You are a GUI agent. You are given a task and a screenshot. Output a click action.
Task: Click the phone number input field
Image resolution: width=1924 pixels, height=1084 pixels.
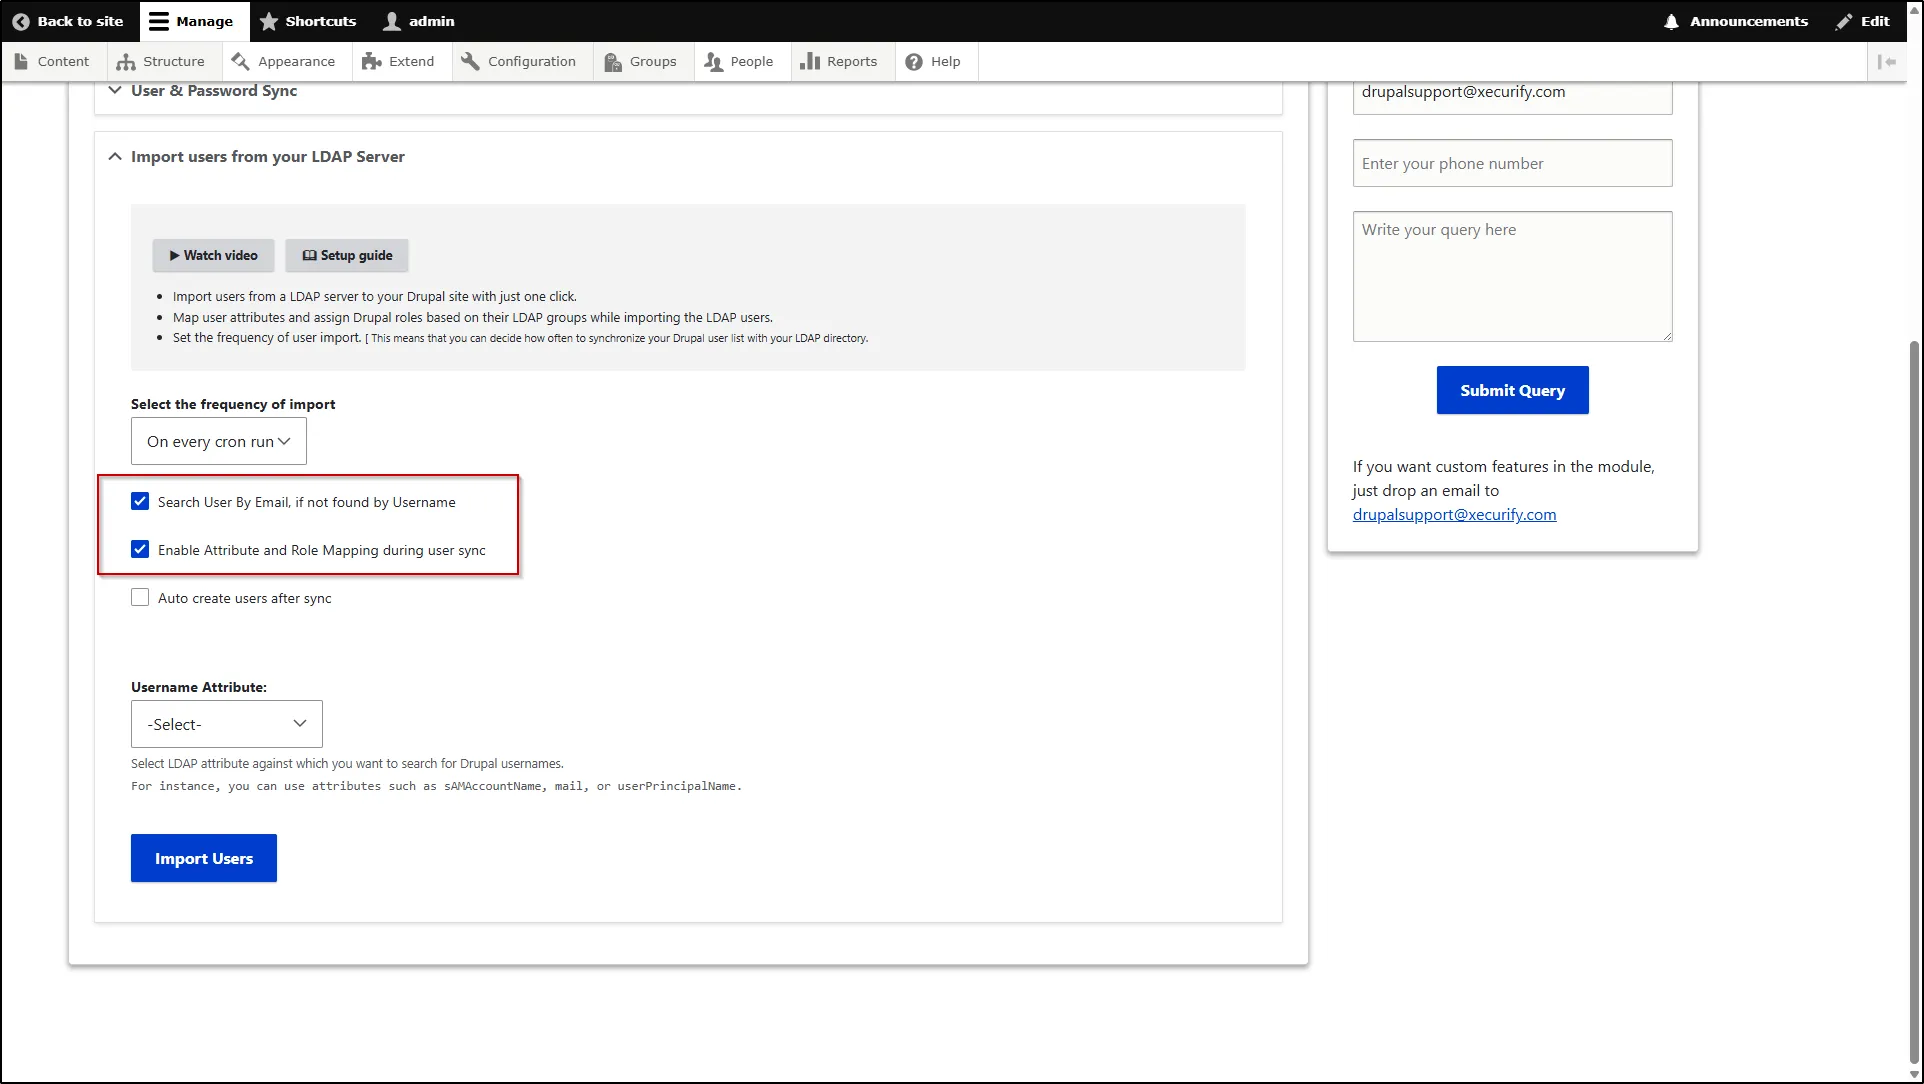pyautogui.click(x=1511, y=163)
